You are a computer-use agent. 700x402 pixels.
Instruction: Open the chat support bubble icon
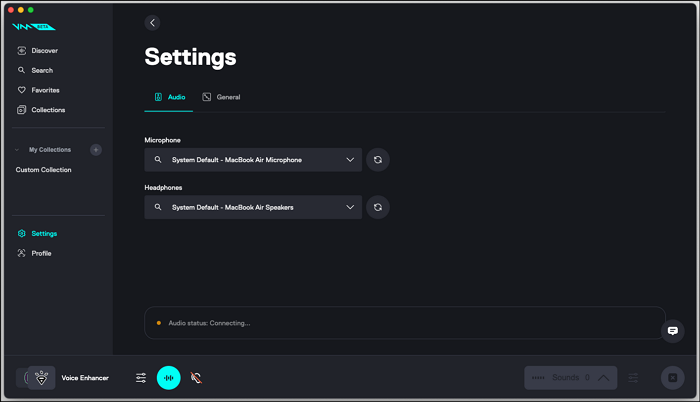673,330
